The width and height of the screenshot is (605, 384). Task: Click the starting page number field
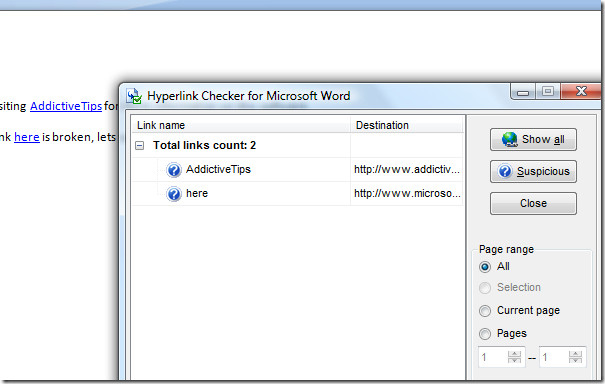point(493,357)
